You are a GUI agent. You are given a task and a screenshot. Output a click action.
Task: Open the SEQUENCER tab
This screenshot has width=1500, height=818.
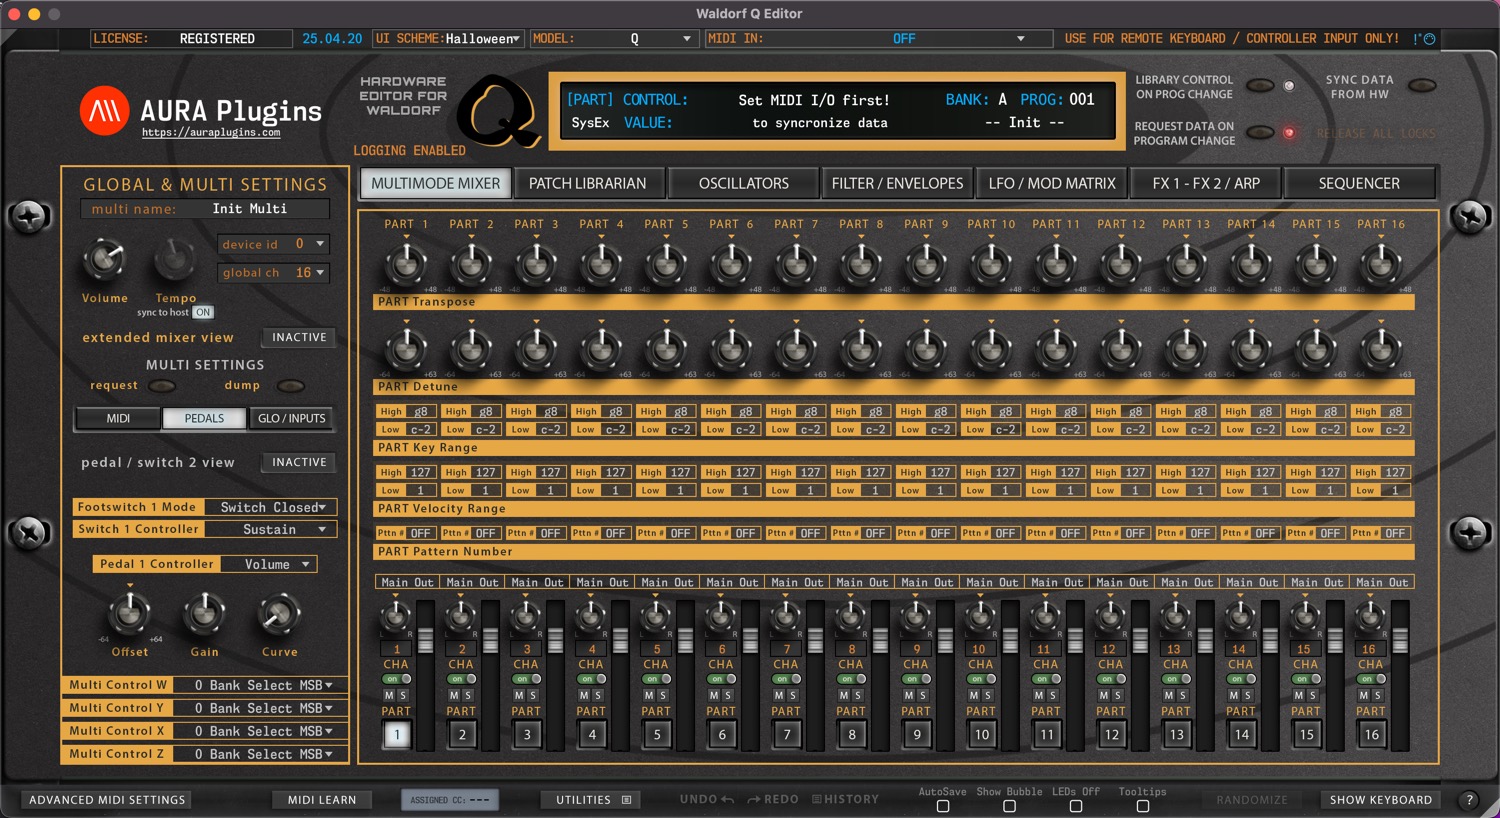click(1359, 183)
